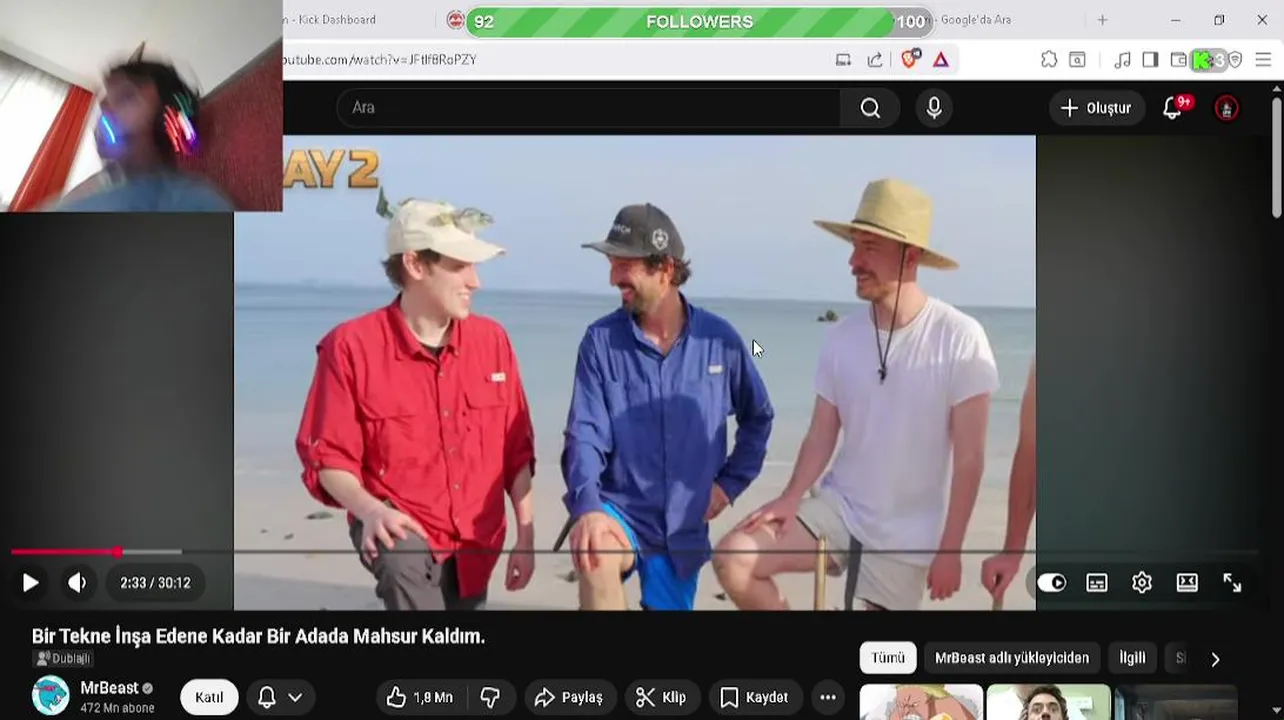Share the video via the Paylaş button

(569, 697)
